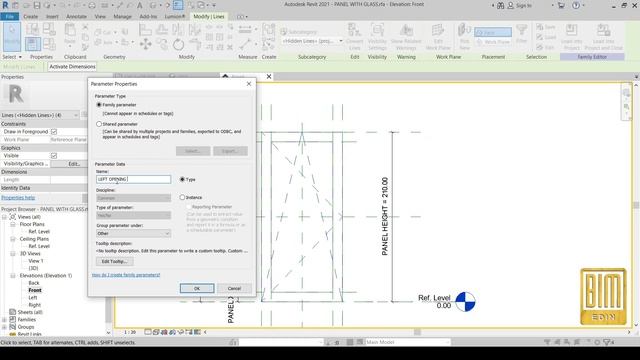Click the Name input field with LEFT OPENING
The image size is (640, 360).
[133, 179]
